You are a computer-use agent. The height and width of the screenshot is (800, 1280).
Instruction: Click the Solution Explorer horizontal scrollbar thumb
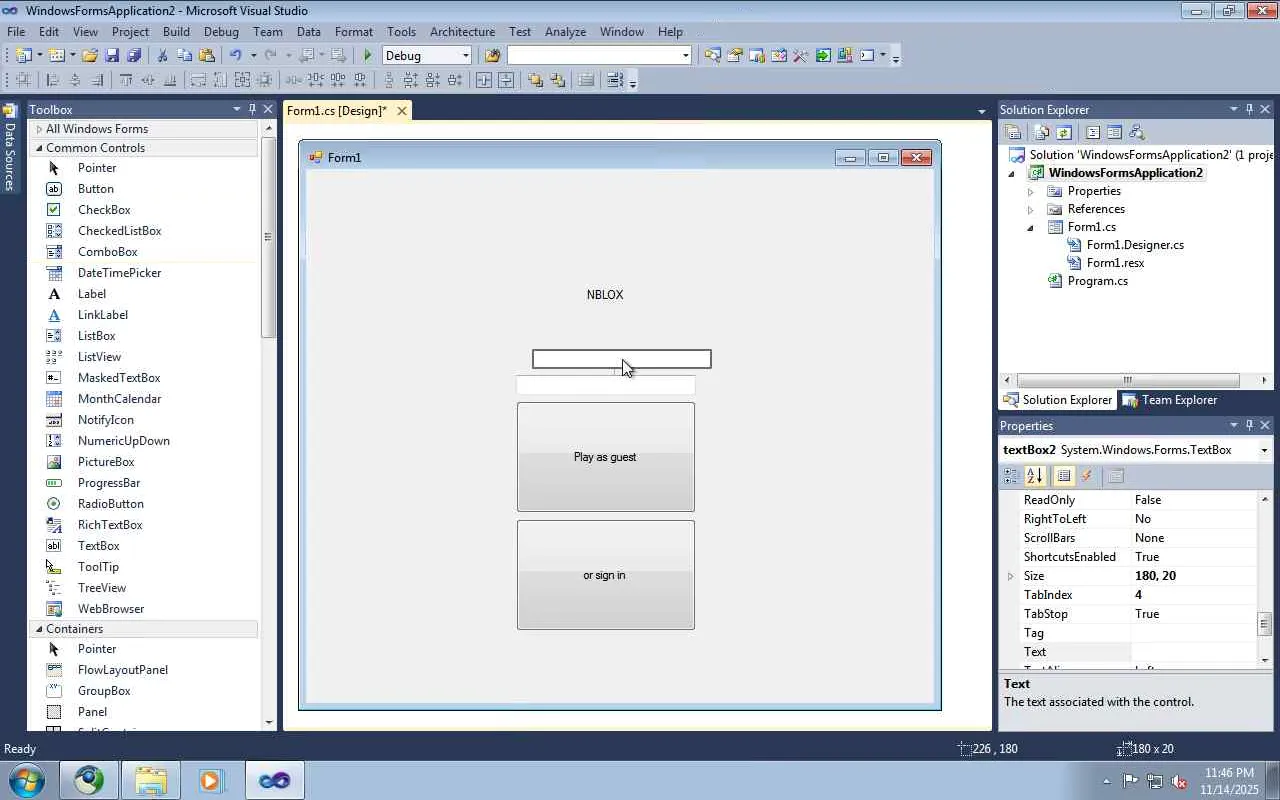[x=1128, y=380]
